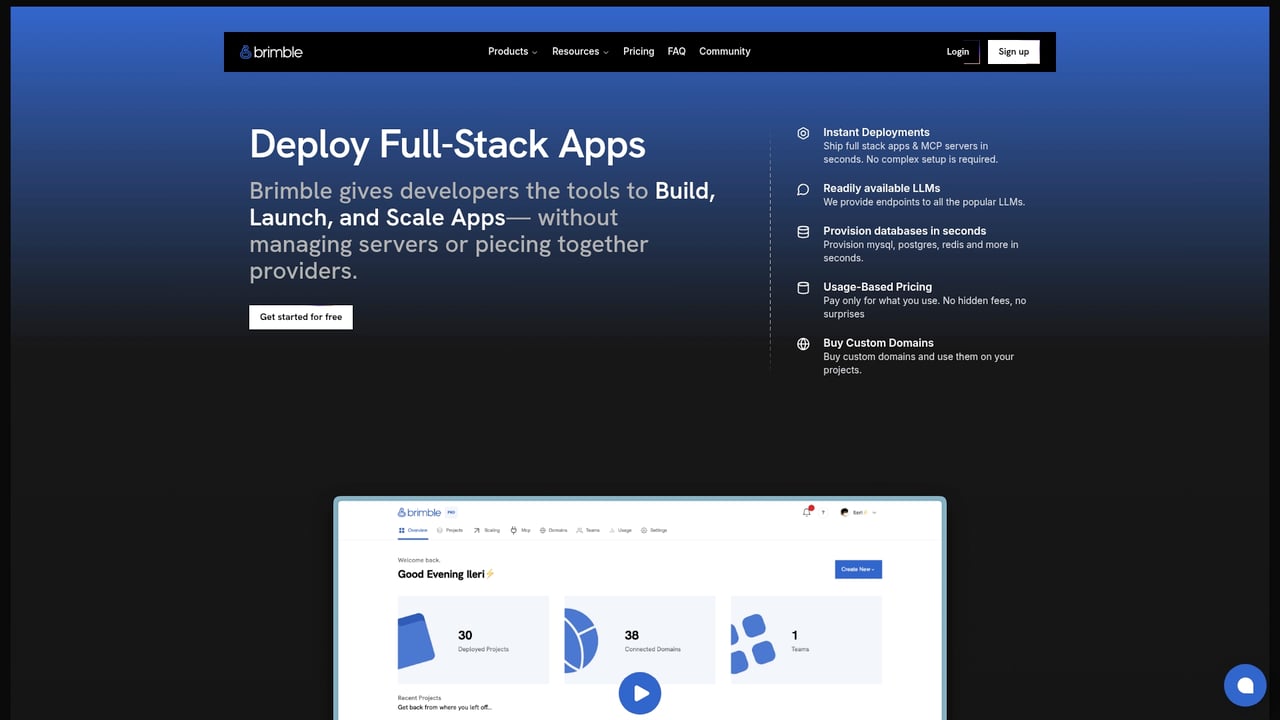
Task: Expand the Products dropdown menu
Action: [x=512, y=52]
